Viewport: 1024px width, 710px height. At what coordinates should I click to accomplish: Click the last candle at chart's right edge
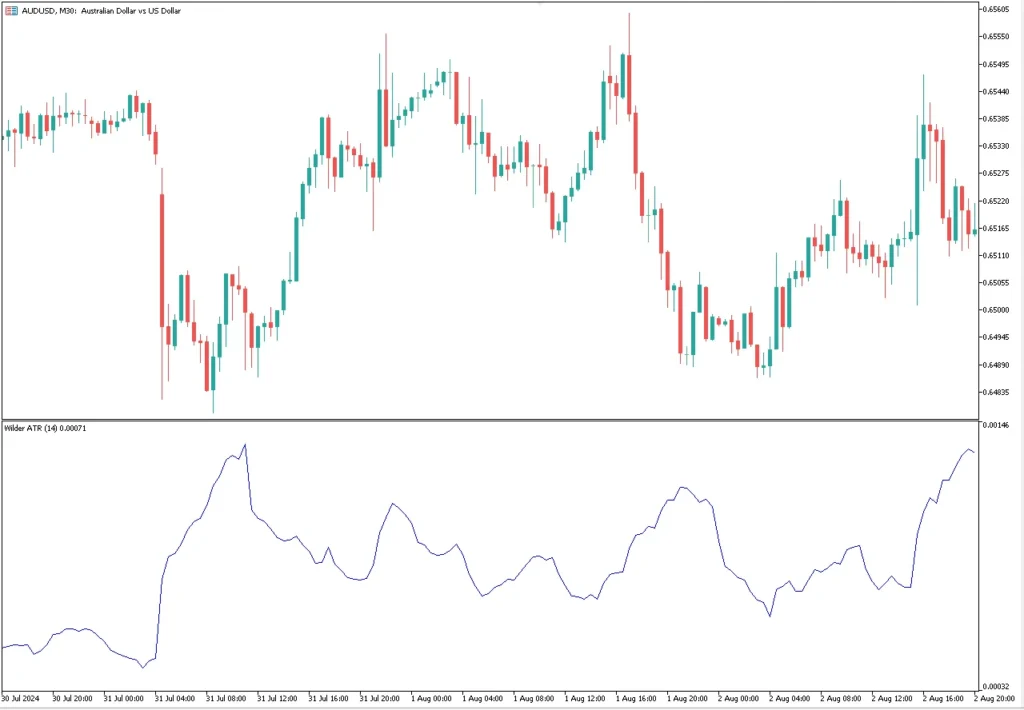pos(974,232)
